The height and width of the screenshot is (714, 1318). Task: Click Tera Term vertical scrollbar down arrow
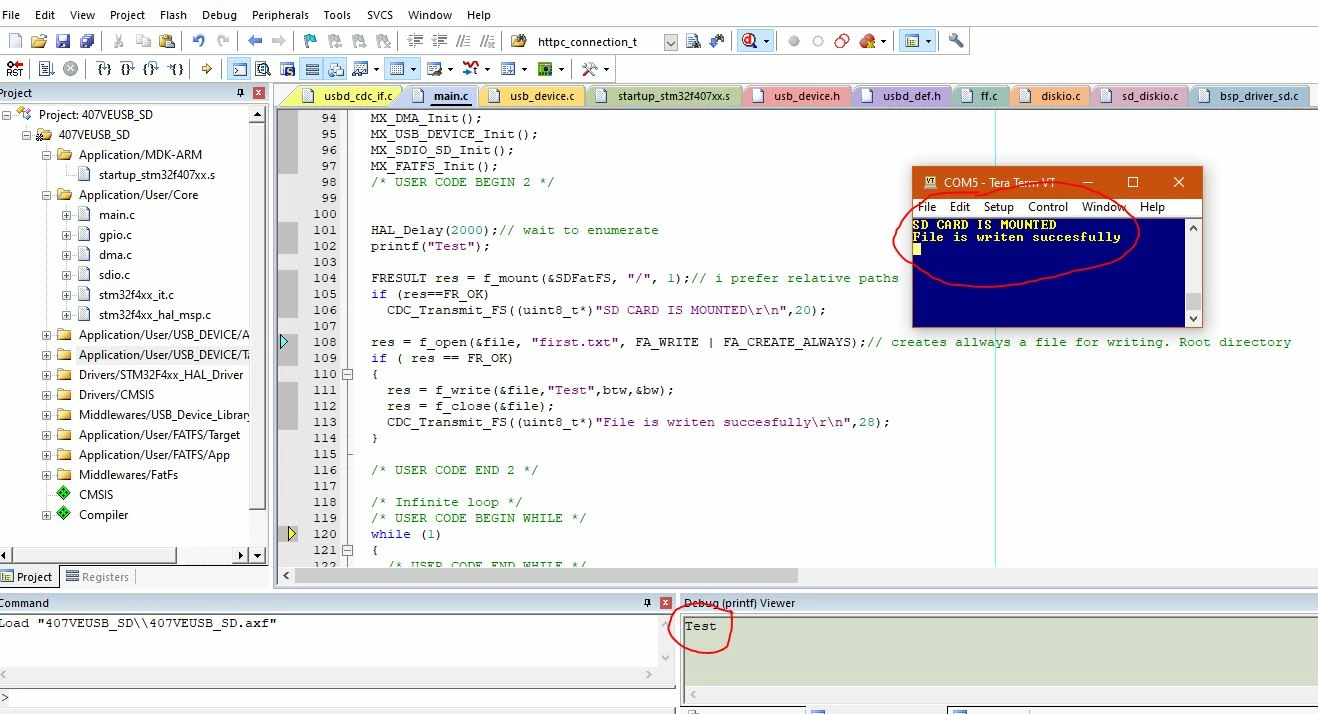tap(1192, 318)
